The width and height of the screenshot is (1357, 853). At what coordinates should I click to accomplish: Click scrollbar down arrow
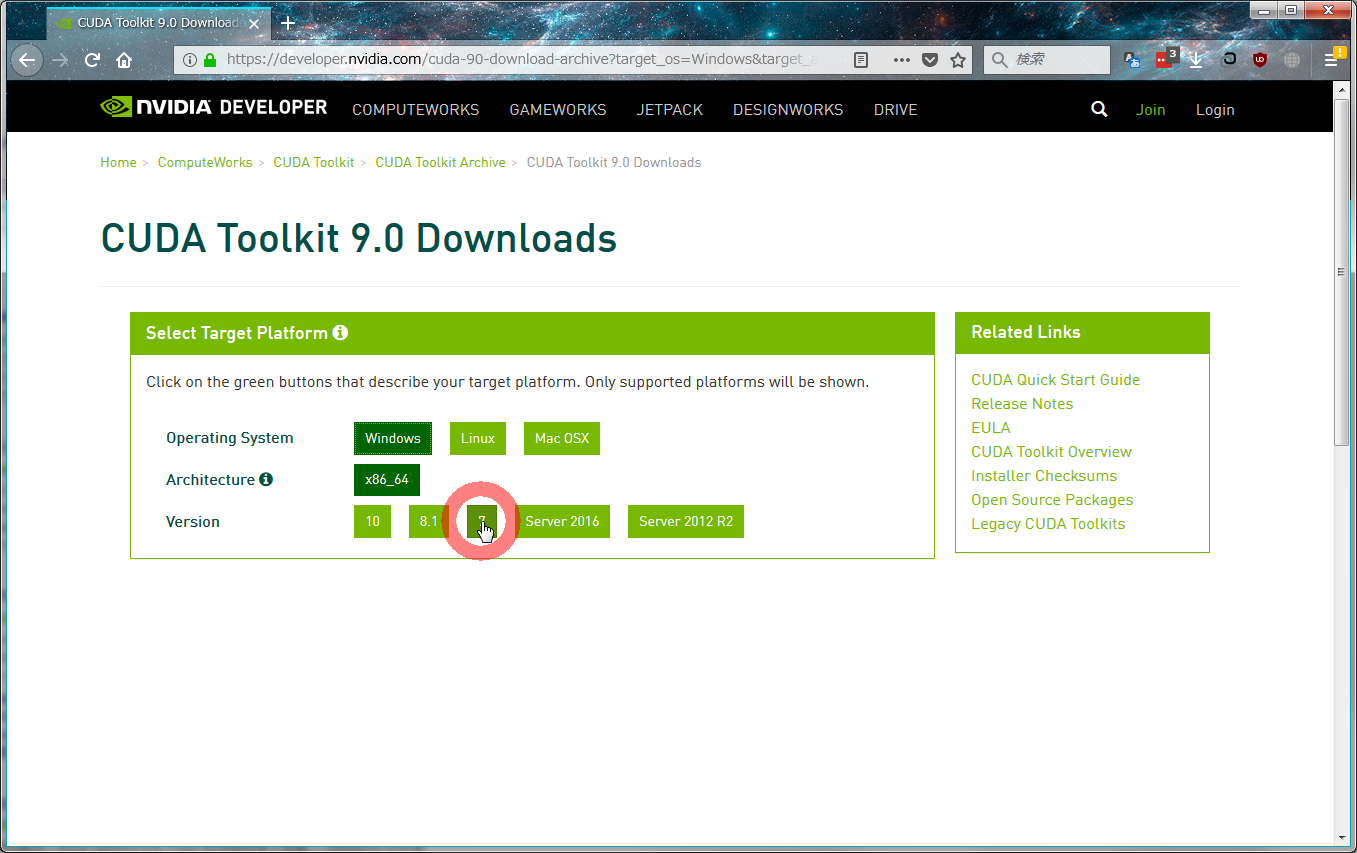pos(1342,837)
